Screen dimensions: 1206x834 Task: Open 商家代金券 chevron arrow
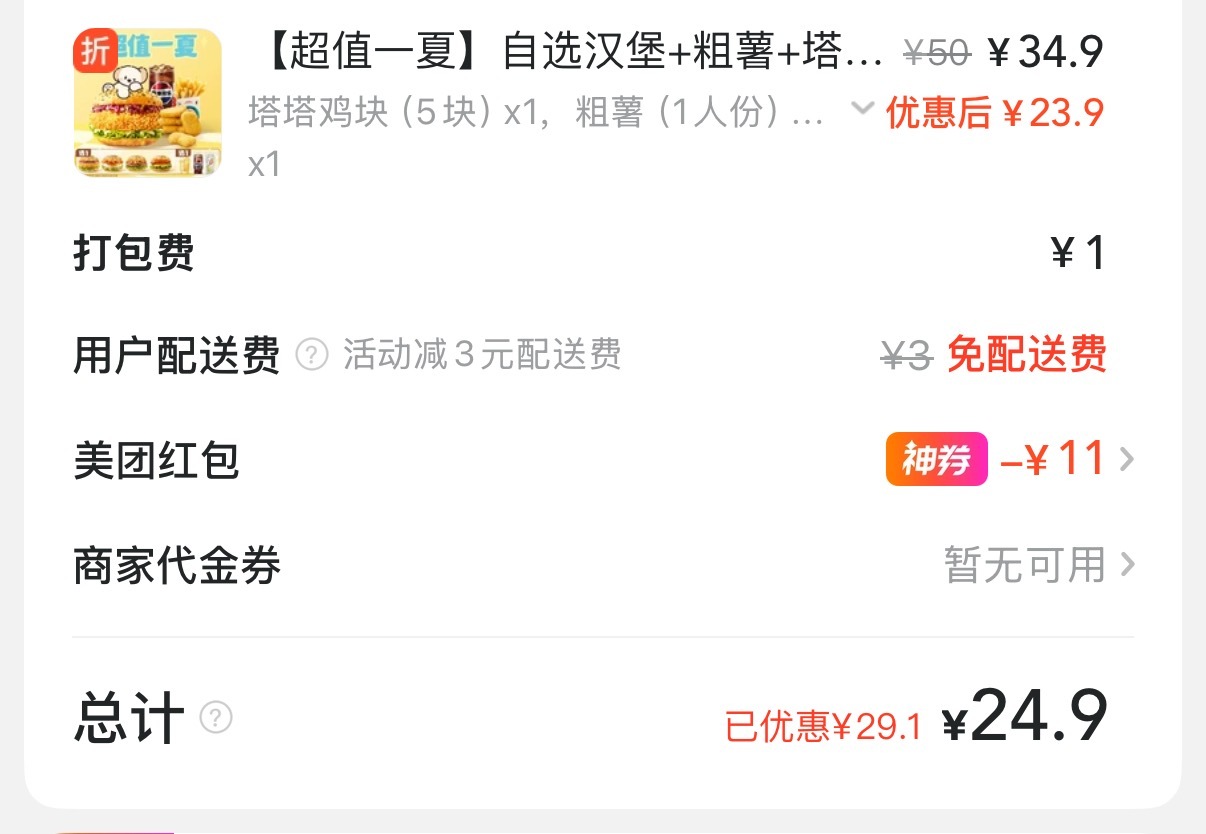tap(1127, 565)
